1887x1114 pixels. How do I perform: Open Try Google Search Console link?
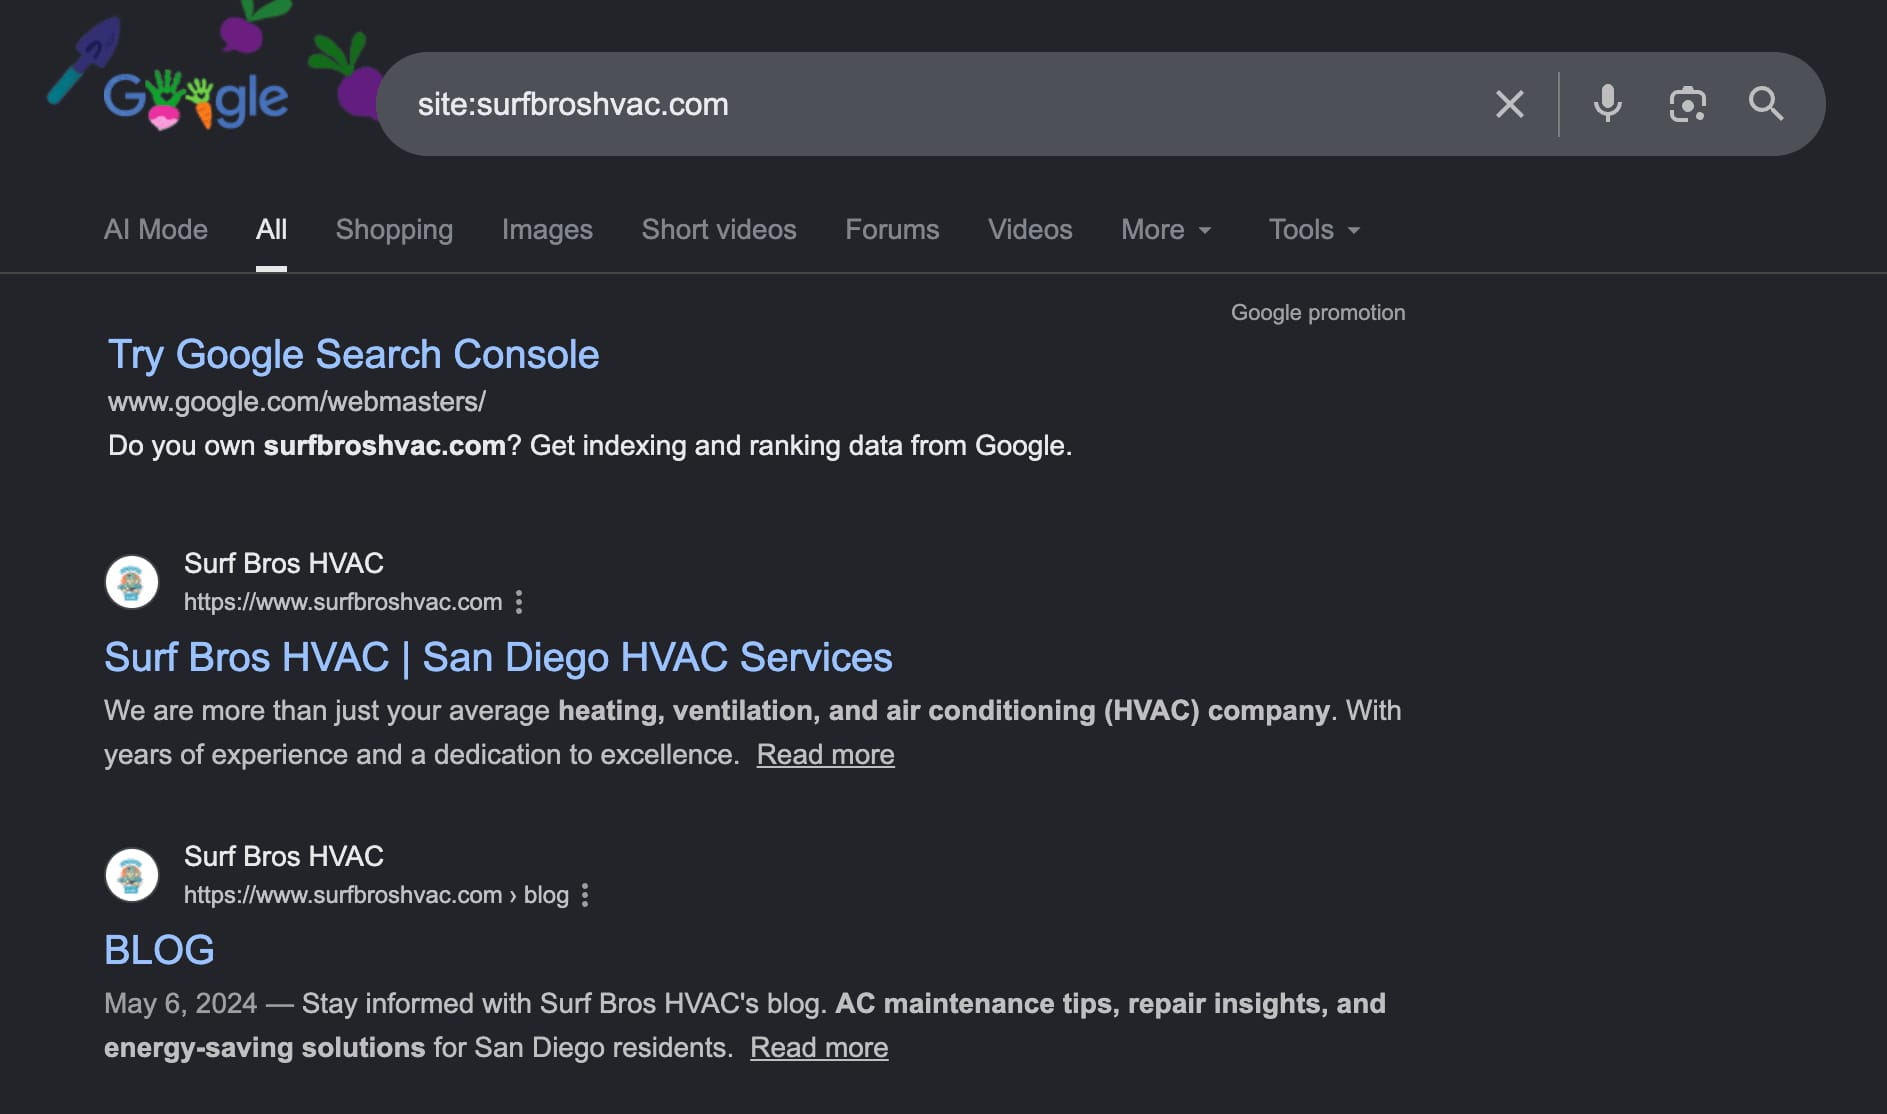[x=353, y=355]
